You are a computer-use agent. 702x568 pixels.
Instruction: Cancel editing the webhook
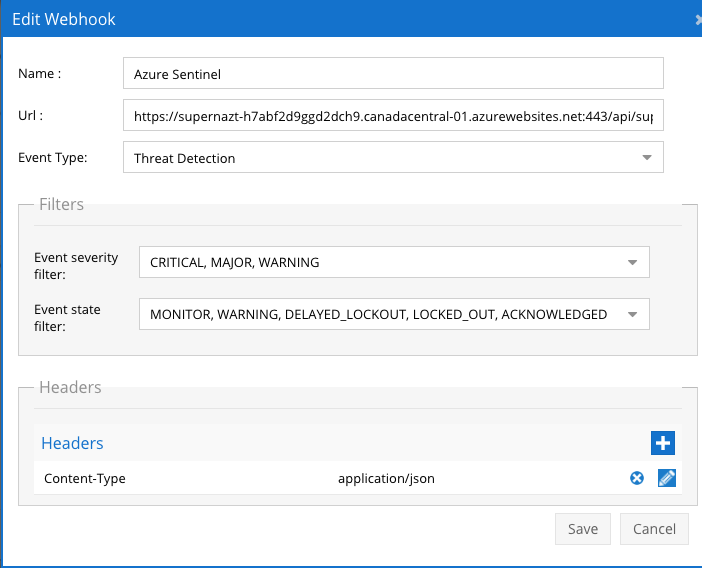coord(654,529)
